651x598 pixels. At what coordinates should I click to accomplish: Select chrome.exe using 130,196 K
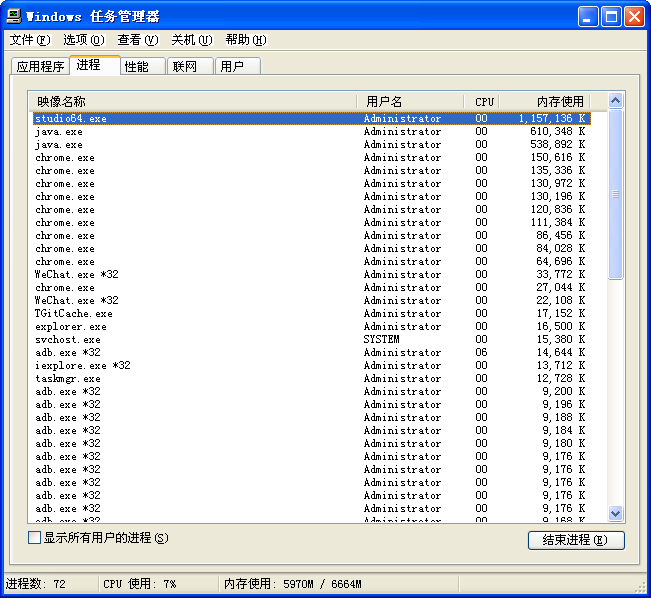[x=312, y=196]
